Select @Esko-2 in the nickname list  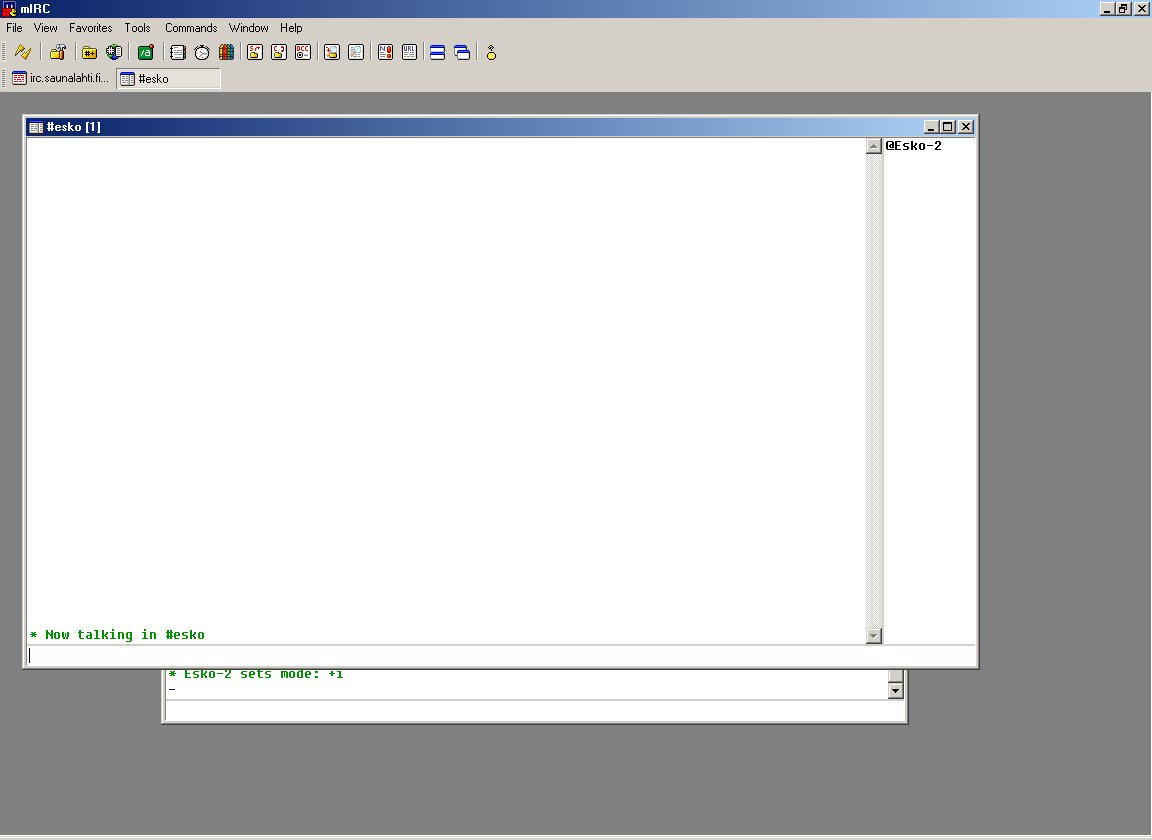pyautogui.click(x=913, y=146)
